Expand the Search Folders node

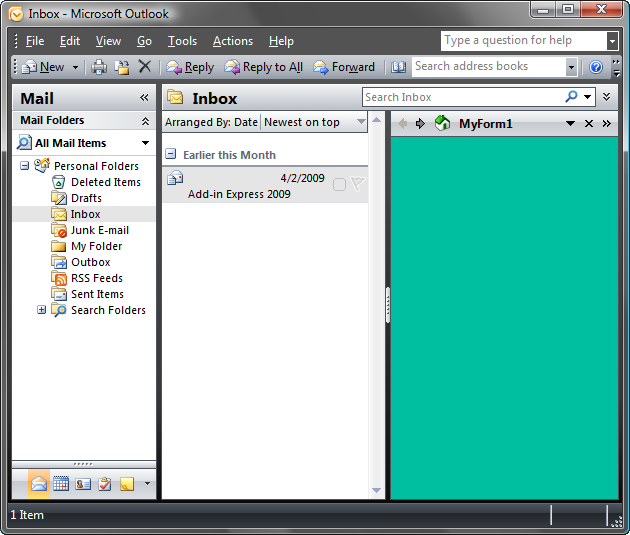point(41,310)
